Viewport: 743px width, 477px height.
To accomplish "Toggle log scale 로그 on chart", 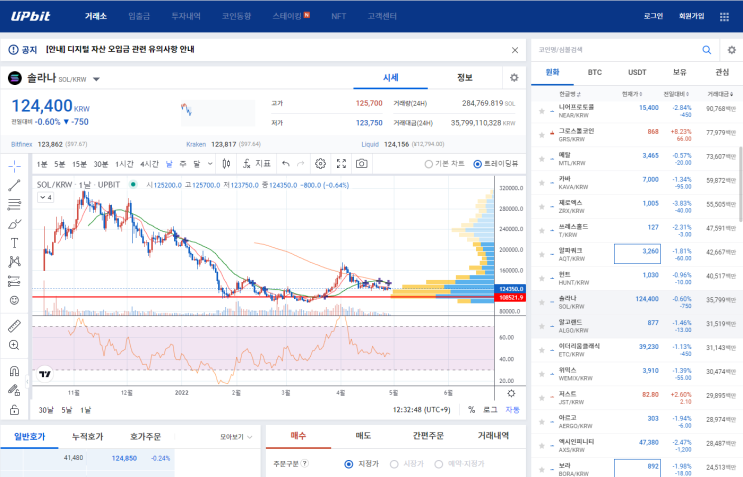I will (x=490, y=410).
